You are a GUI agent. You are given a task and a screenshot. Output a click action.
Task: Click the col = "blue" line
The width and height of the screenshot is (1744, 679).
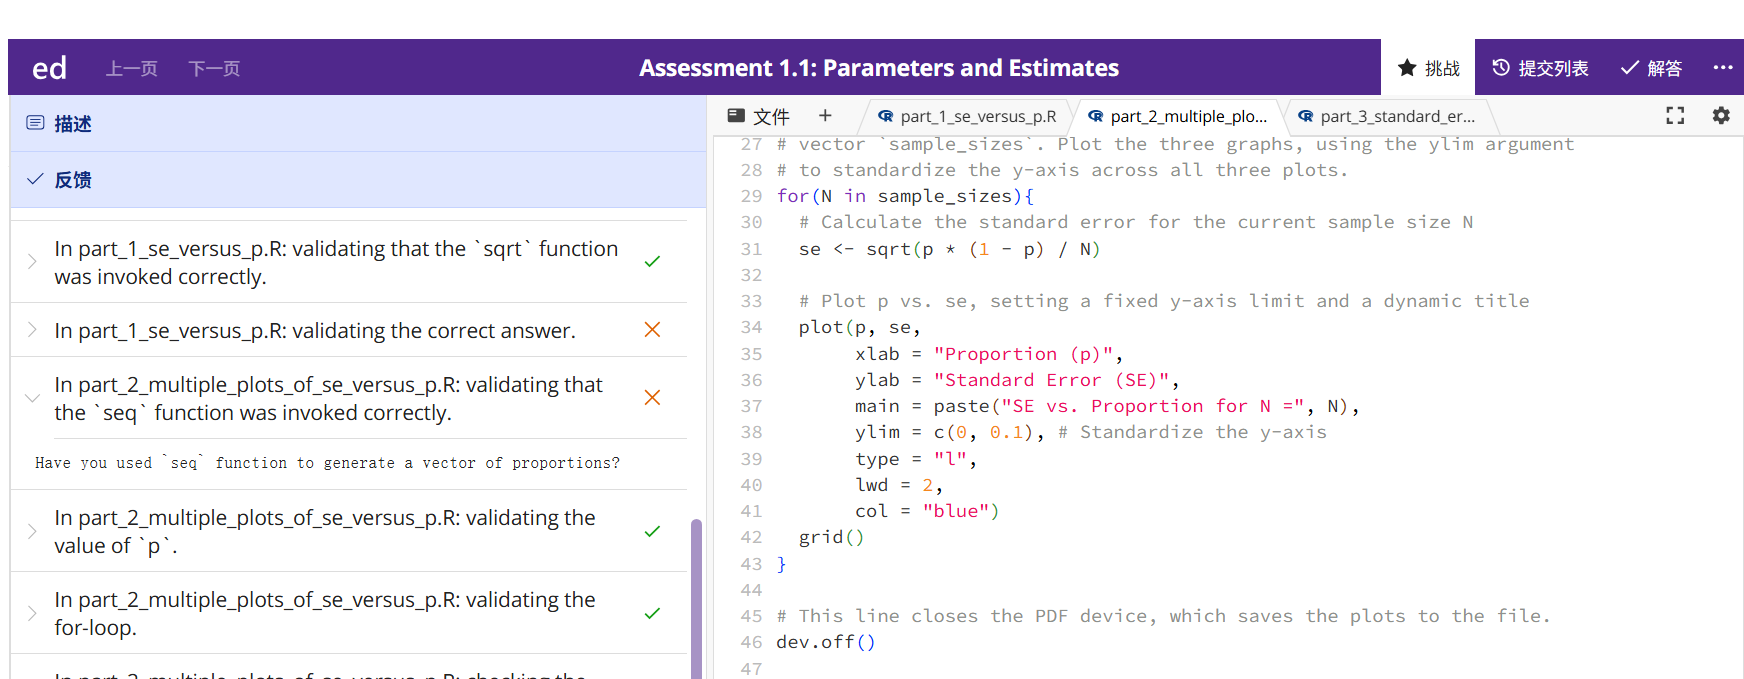point(927,511)
